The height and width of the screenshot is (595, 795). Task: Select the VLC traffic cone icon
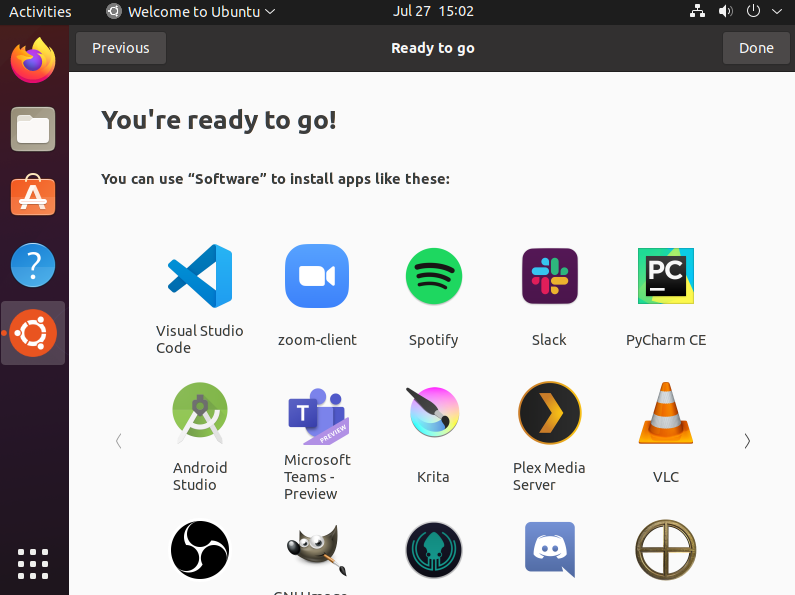coord(666,413)
